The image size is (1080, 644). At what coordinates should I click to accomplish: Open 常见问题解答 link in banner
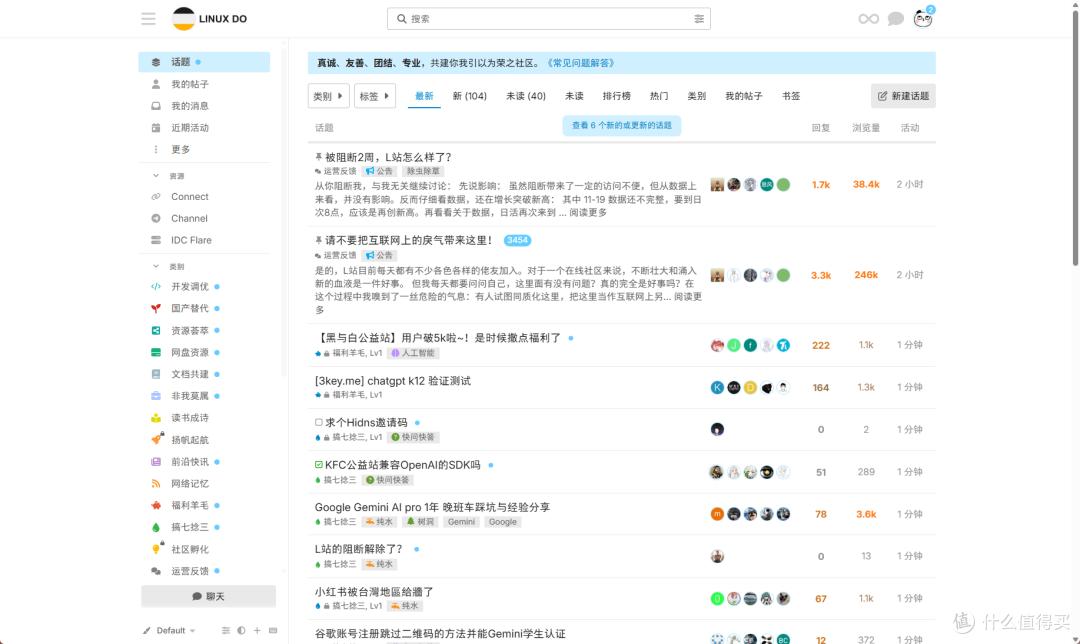[x=581, y=63]
